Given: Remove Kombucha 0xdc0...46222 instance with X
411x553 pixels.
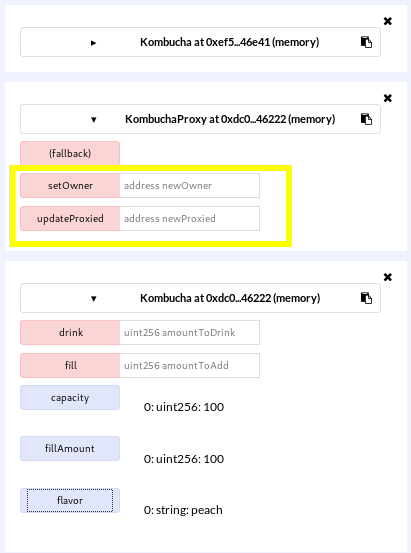Looking at the screenshot, I should pos(388,277).
